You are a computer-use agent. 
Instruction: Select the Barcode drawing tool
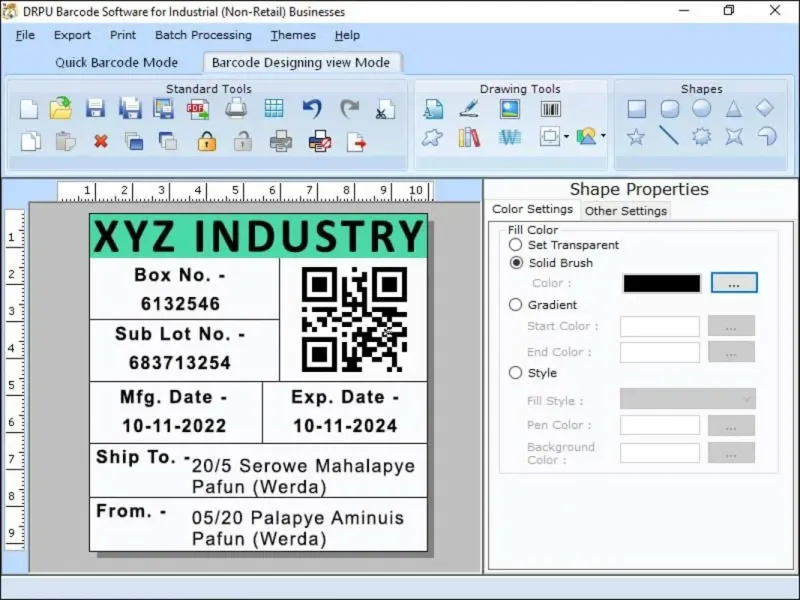tap(550, 109)
